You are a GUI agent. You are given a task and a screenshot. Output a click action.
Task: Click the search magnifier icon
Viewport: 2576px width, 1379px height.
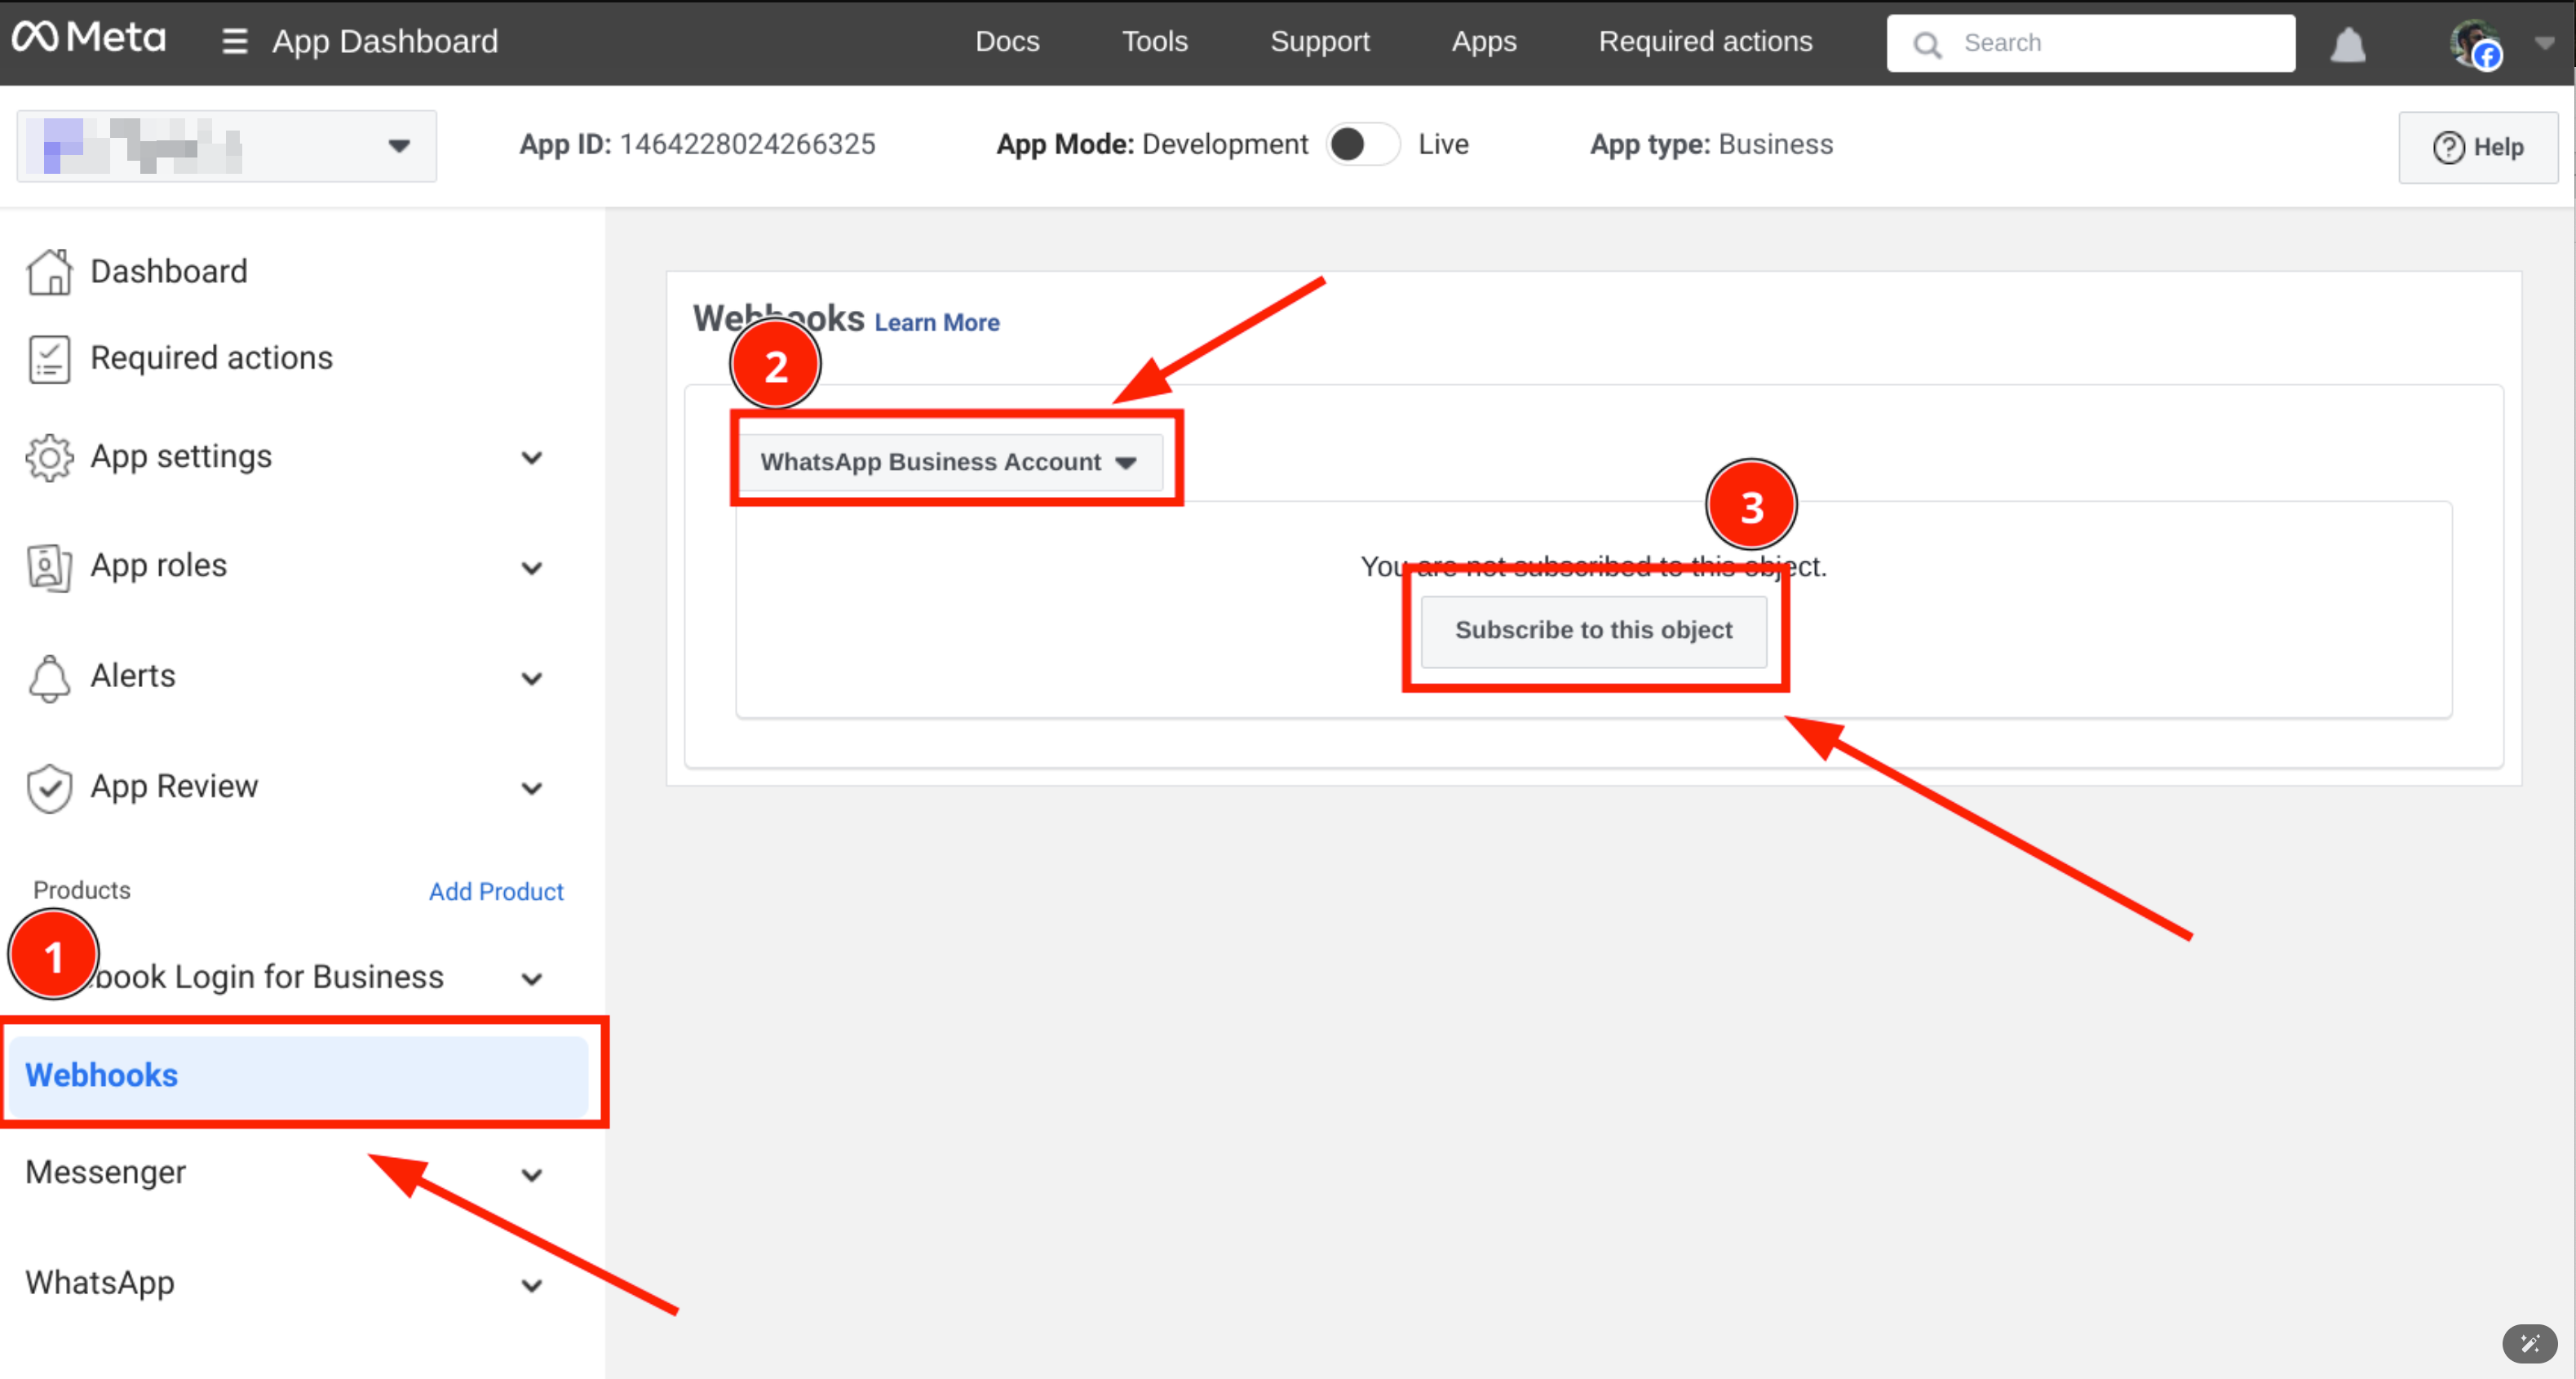coord(1927,44)
